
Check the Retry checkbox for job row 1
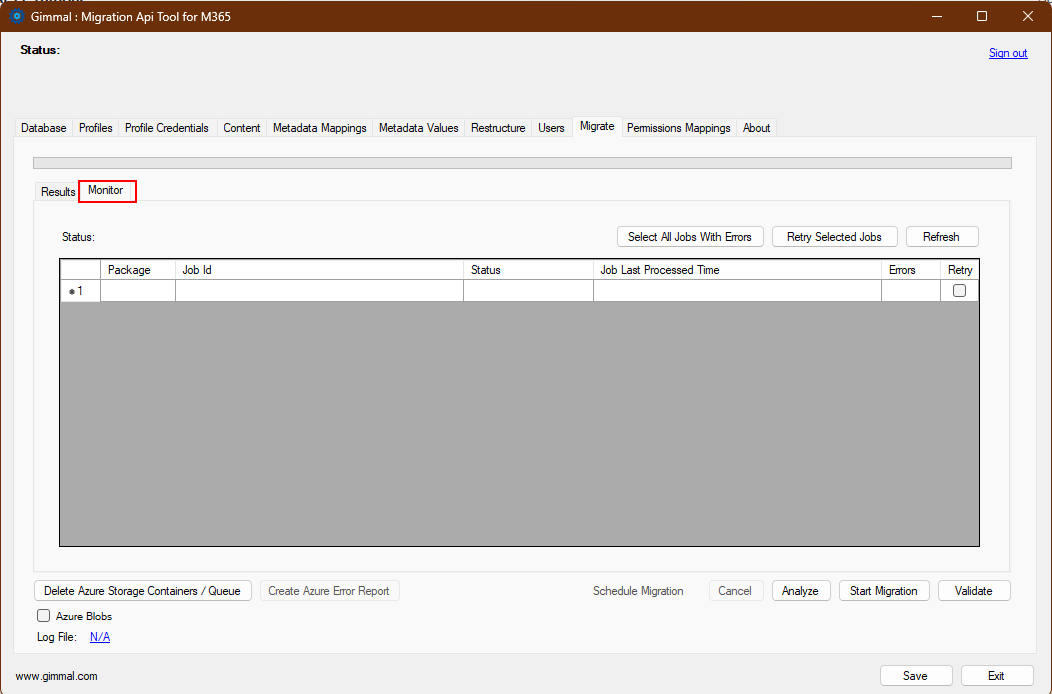958,290
